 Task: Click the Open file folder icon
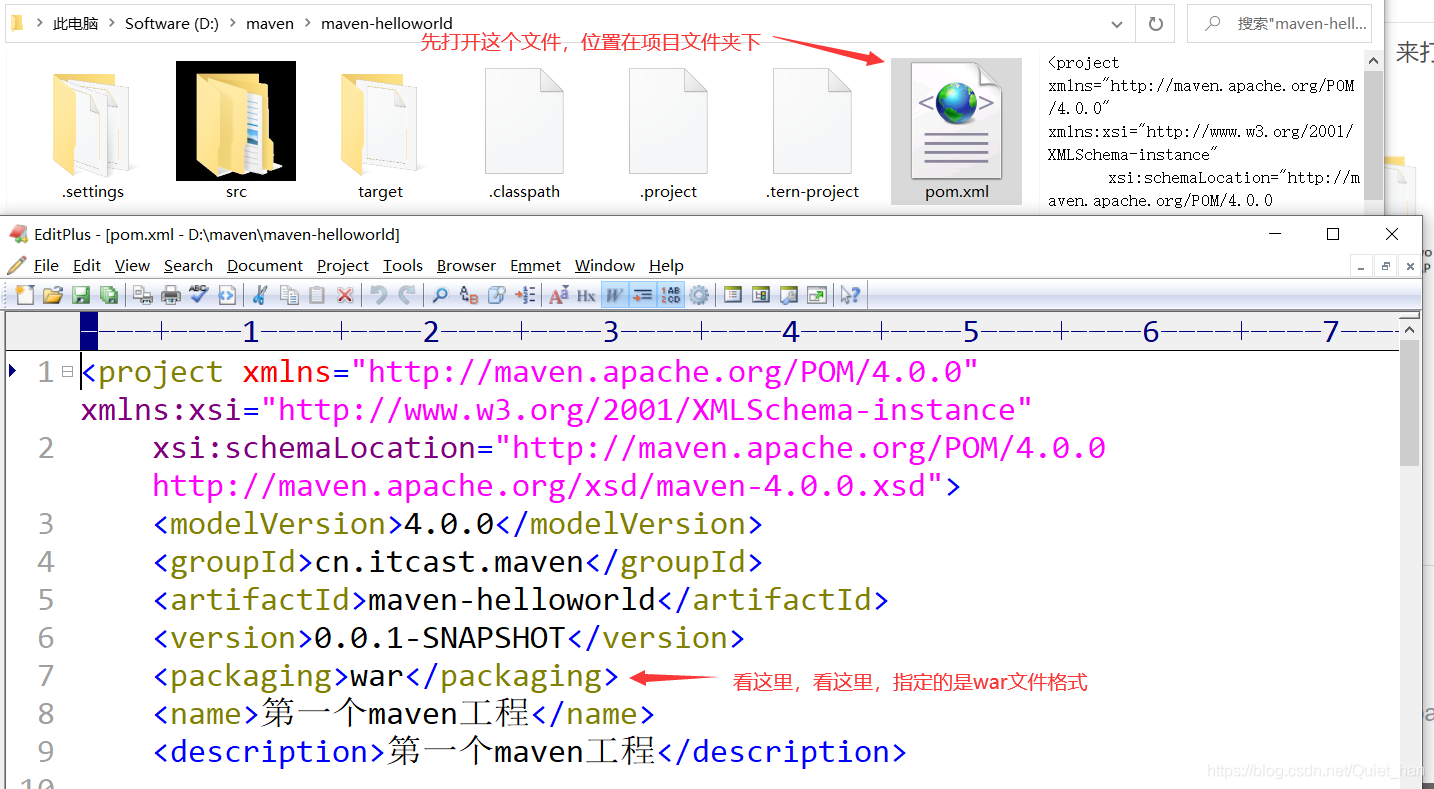click(x=53, y=295)
